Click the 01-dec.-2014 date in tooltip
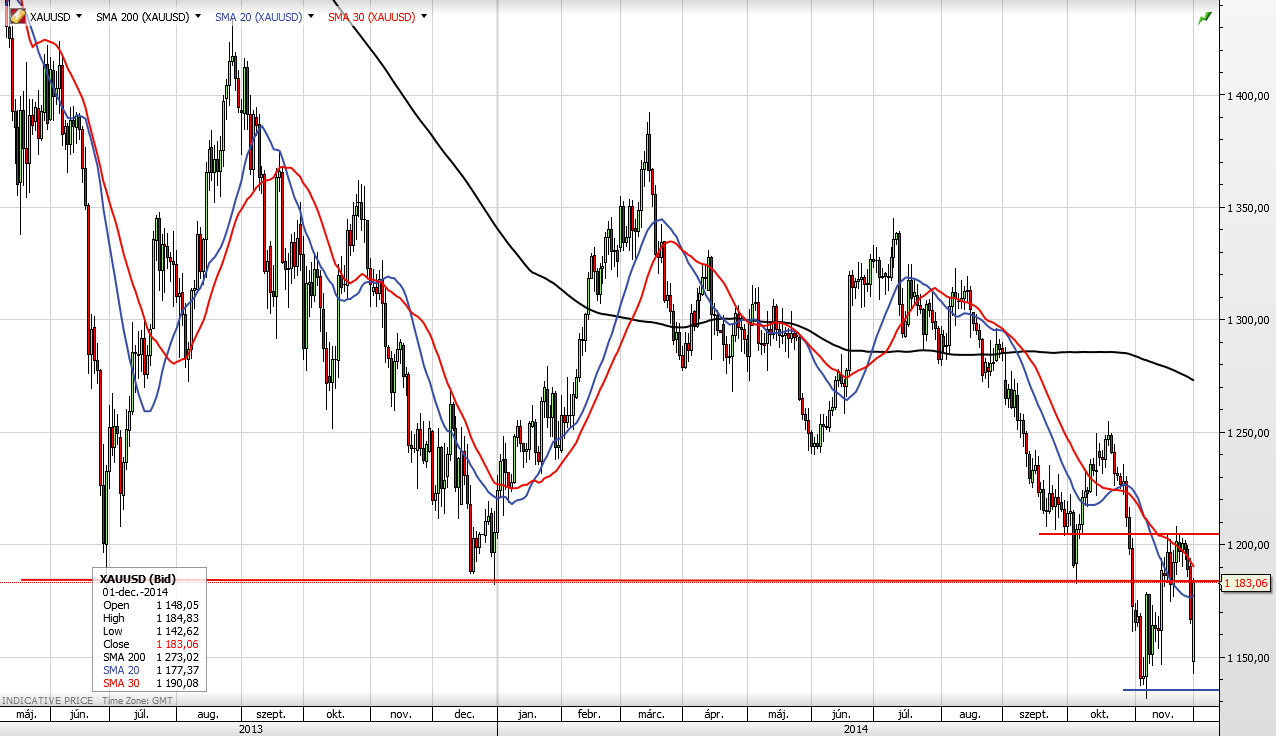Viewport: 1276px width, 736px height. point(136,592)
